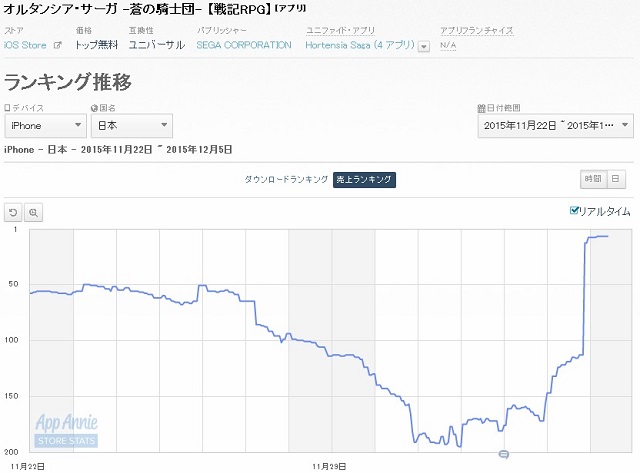
Task: Open the SEGA CORPORATION publisher link
Action: (244, 45)
